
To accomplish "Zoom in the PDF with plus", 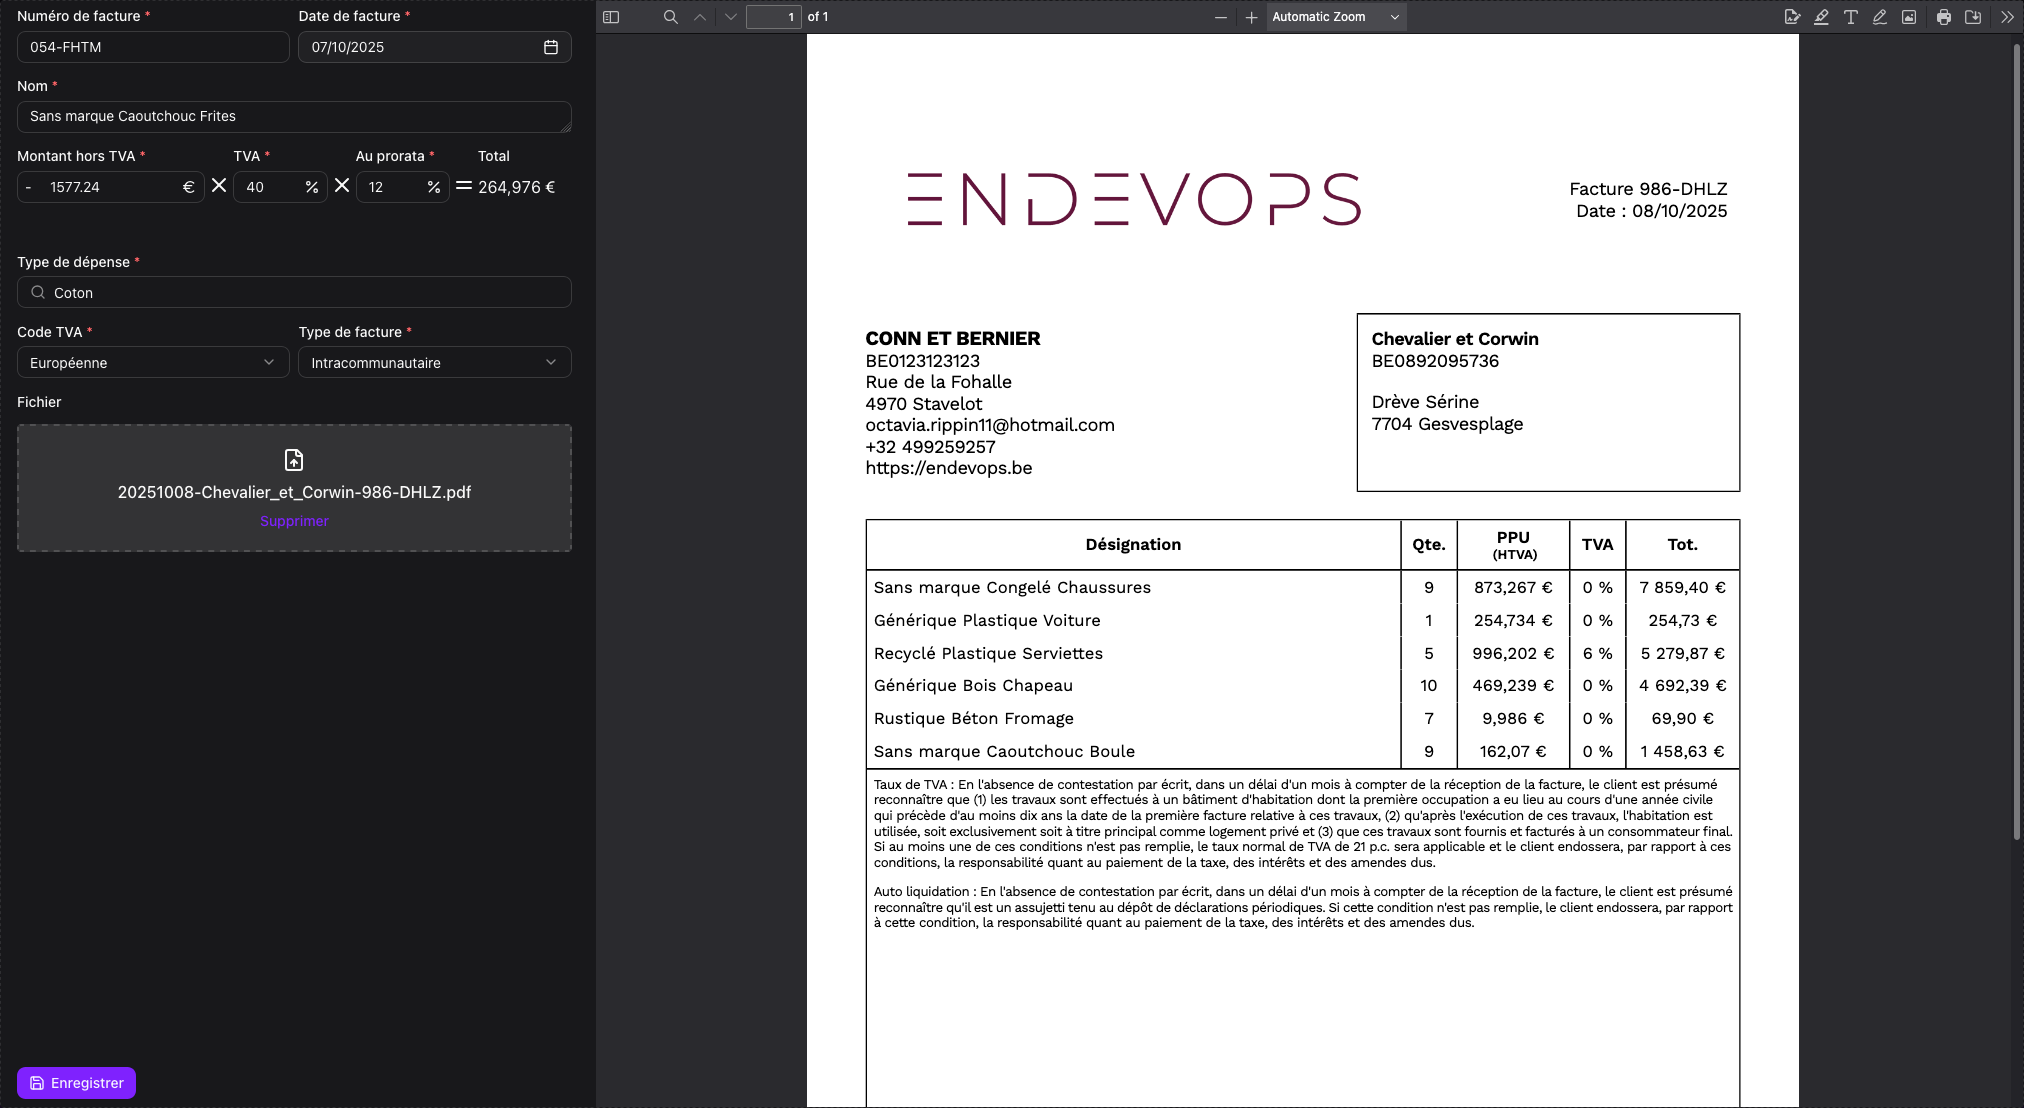I will tap(1250, 17).
